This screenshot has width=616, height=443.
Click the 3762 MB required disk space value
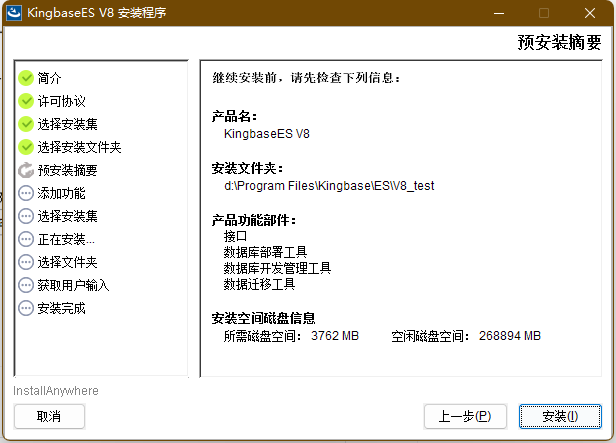(x=335, y=336)
